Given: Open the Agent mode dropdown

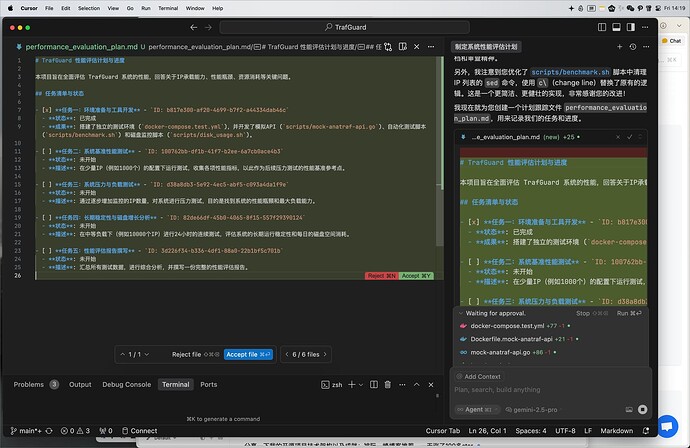Looking at the screenshot, I should 477,410.
